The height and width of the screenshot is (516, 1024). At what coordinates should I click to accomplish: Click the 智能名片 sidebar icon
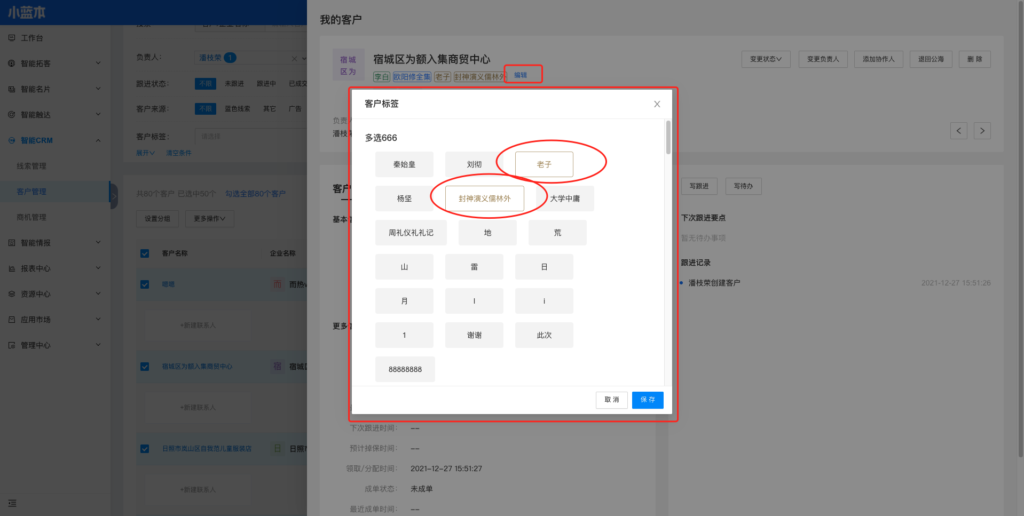point(11,89)
